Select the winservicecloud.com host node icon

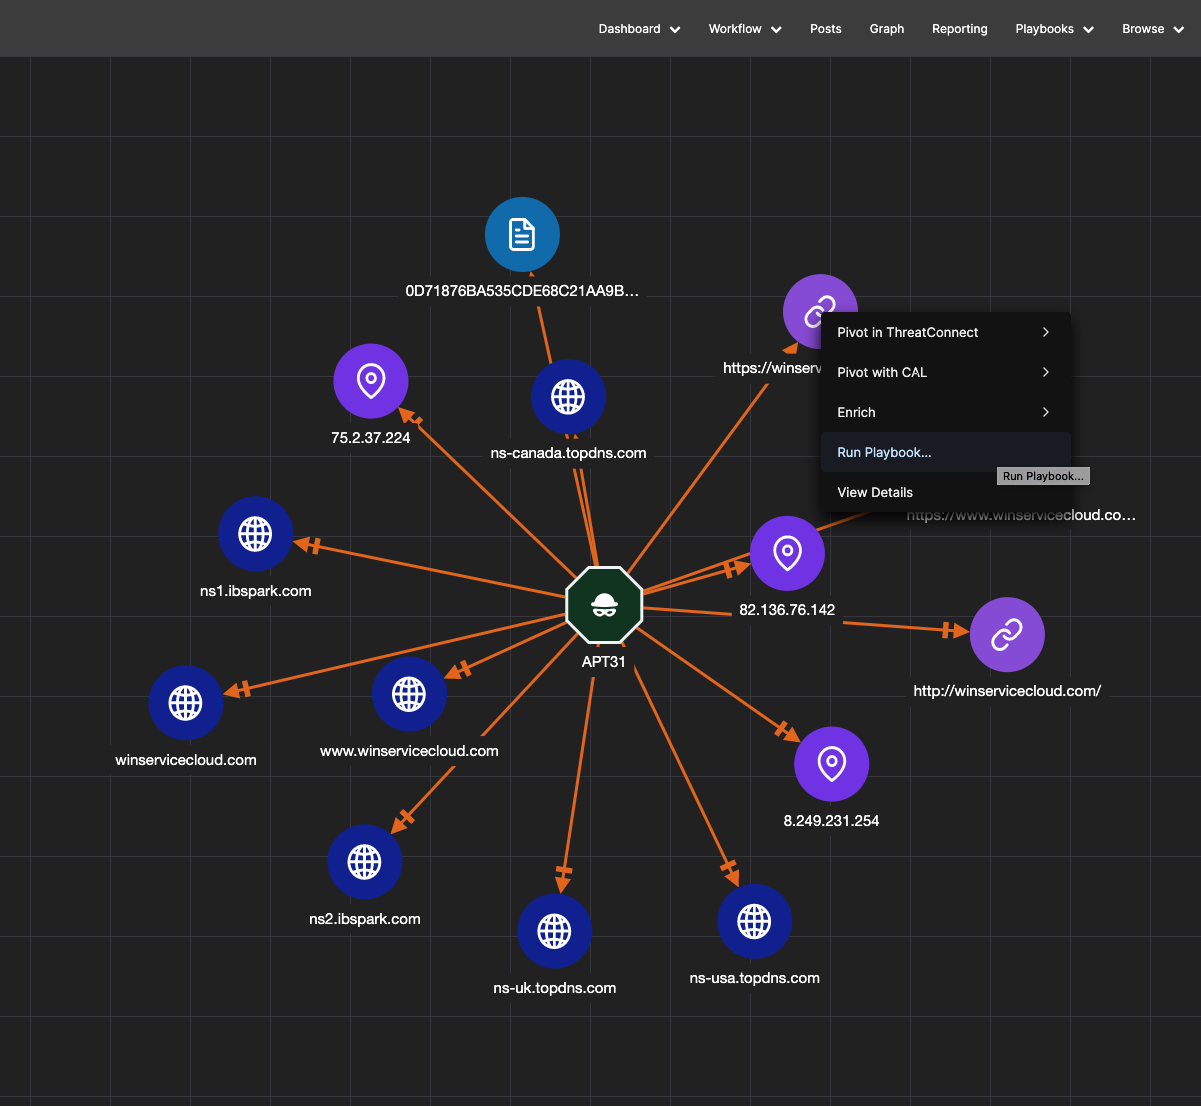(x=185, y=703)
